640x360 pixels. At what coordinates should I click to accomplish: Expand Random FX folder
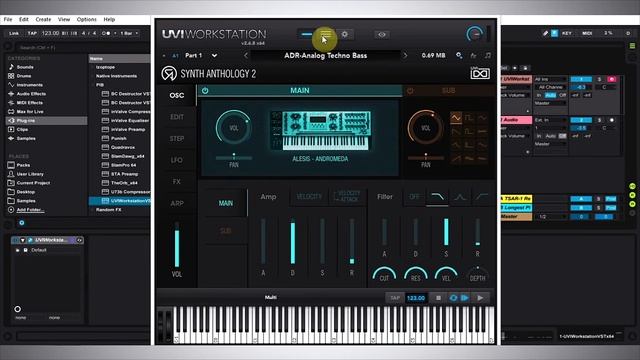(x=109, y=210)
